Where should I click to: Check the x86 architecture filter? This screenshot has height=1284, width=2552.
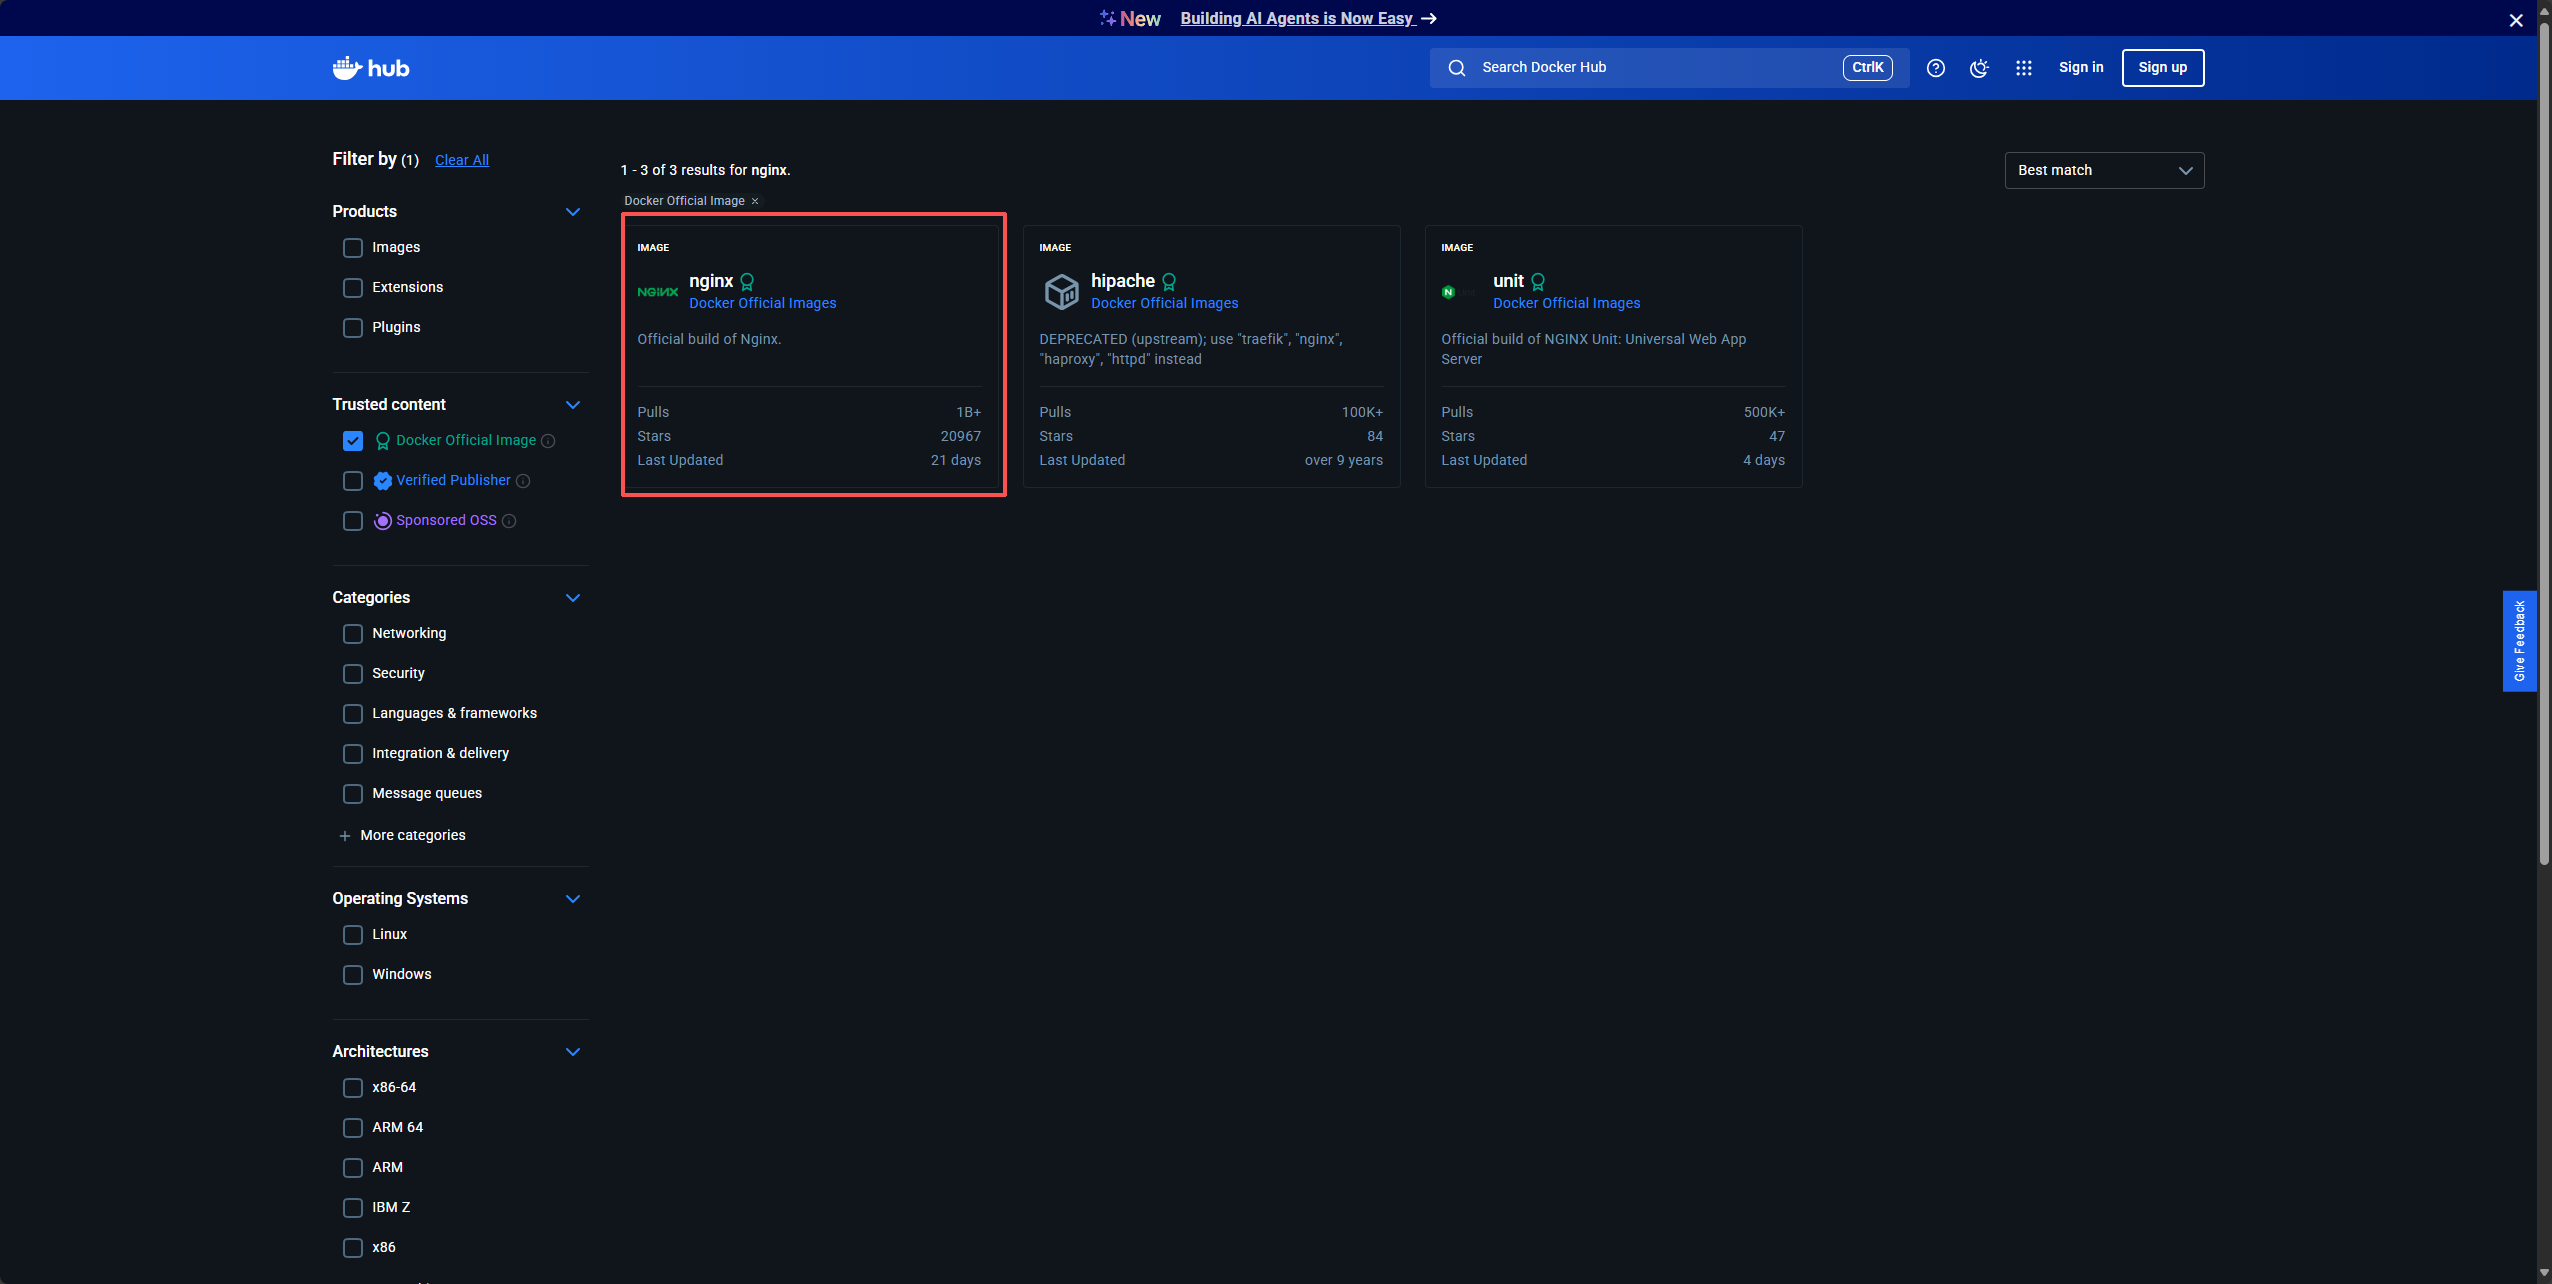(x=353, y=1248)
